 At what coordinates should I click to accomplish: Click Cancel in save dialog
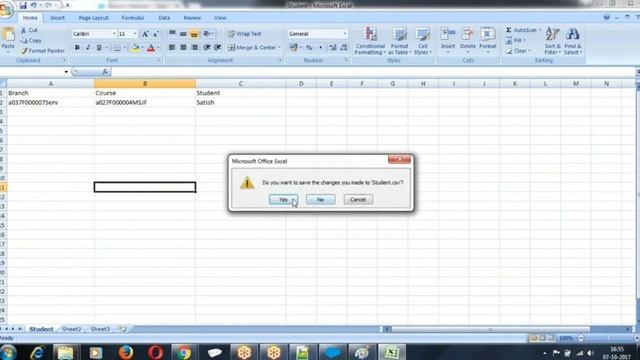coord(358,200)
